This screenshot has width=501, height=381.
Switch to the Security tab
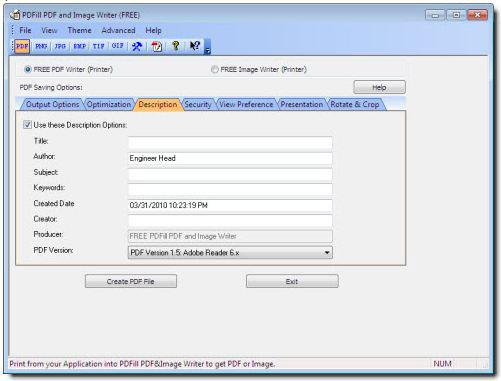tap(198, 104)
